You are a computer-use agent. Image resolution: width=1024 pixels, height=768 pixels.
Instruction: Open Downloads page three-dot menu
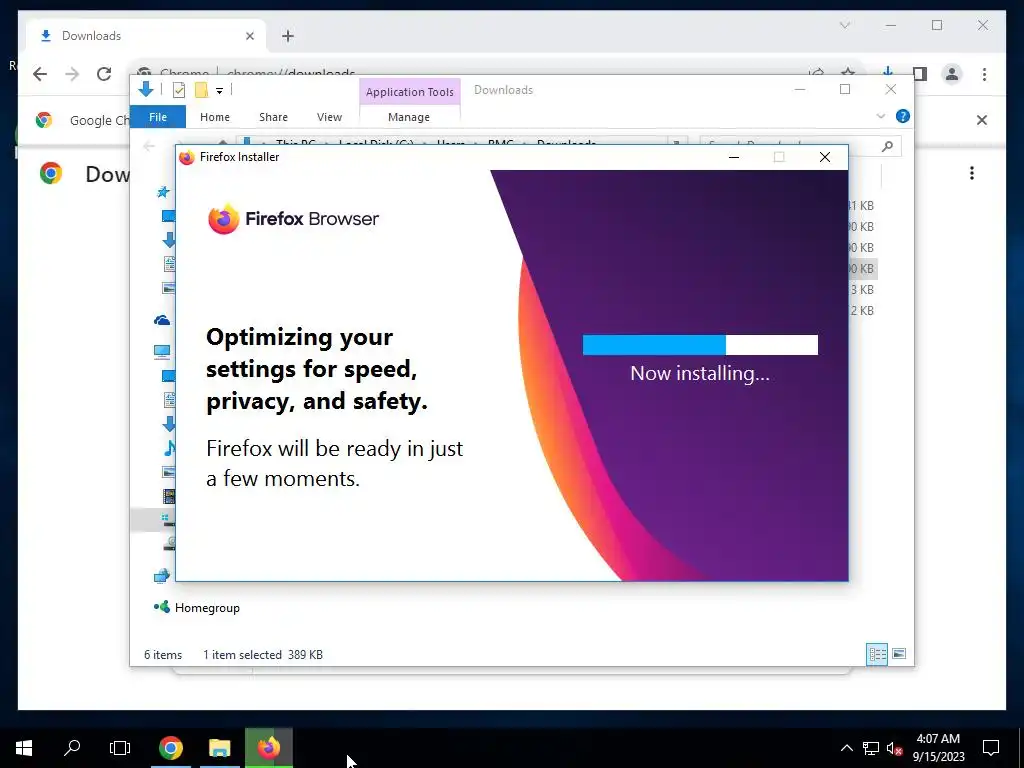972,173
